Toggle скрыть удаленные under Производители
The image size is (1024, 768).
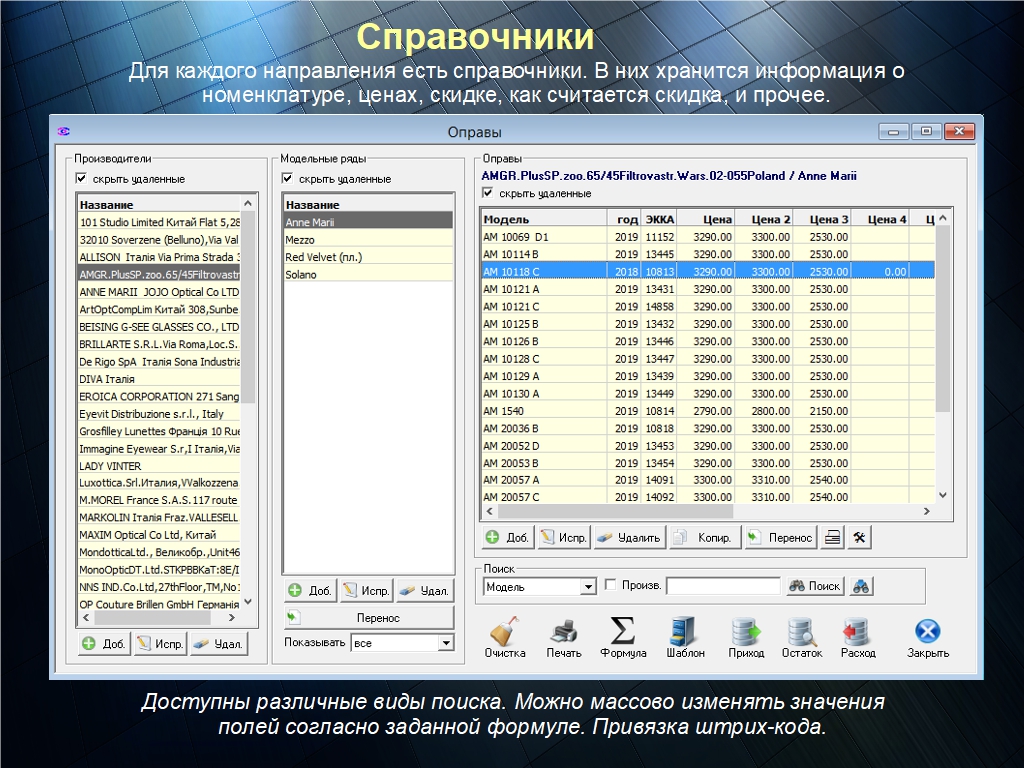pyautogui.click(x=82, y=179)
